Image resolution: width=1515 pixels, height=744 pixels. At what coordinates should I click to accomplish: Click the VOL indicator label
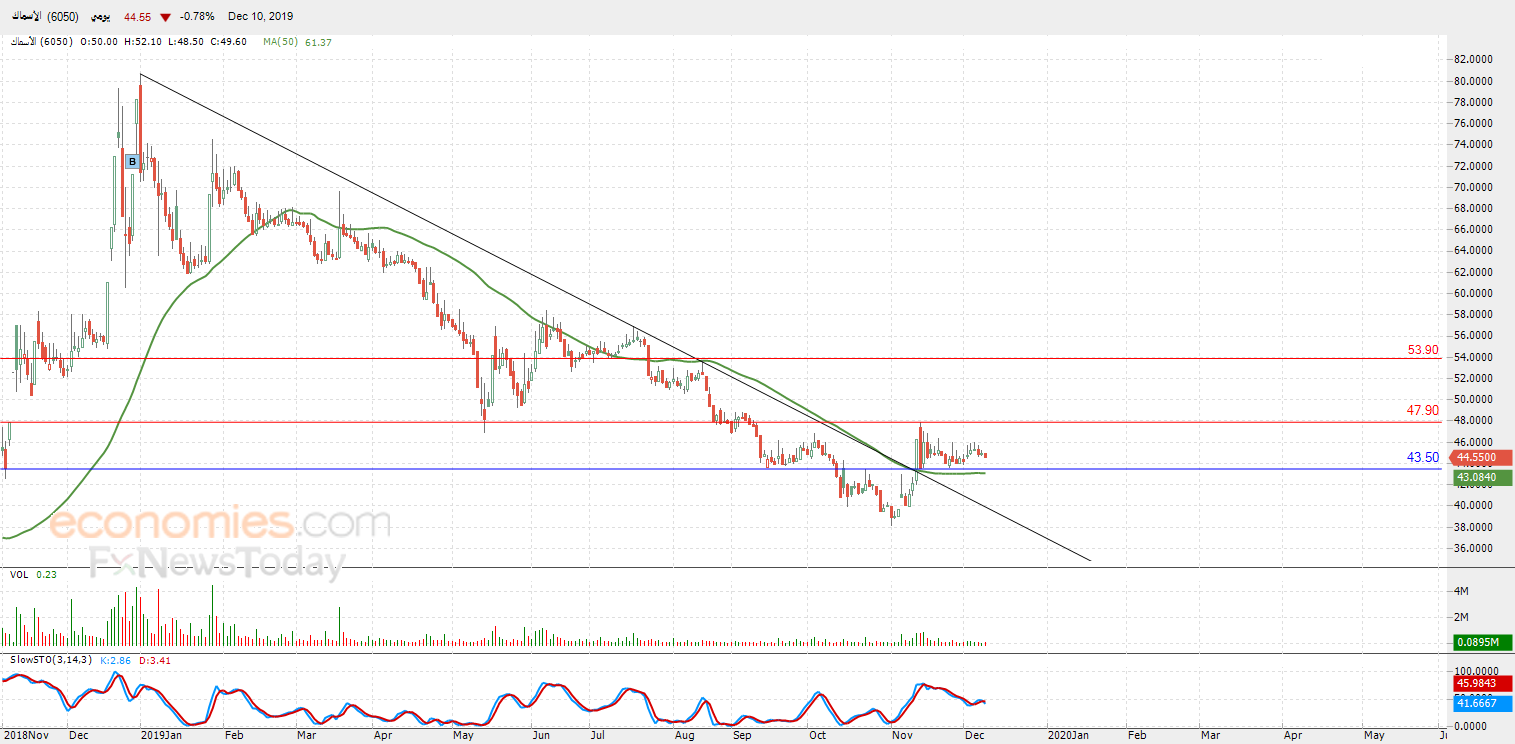[19, 575]
